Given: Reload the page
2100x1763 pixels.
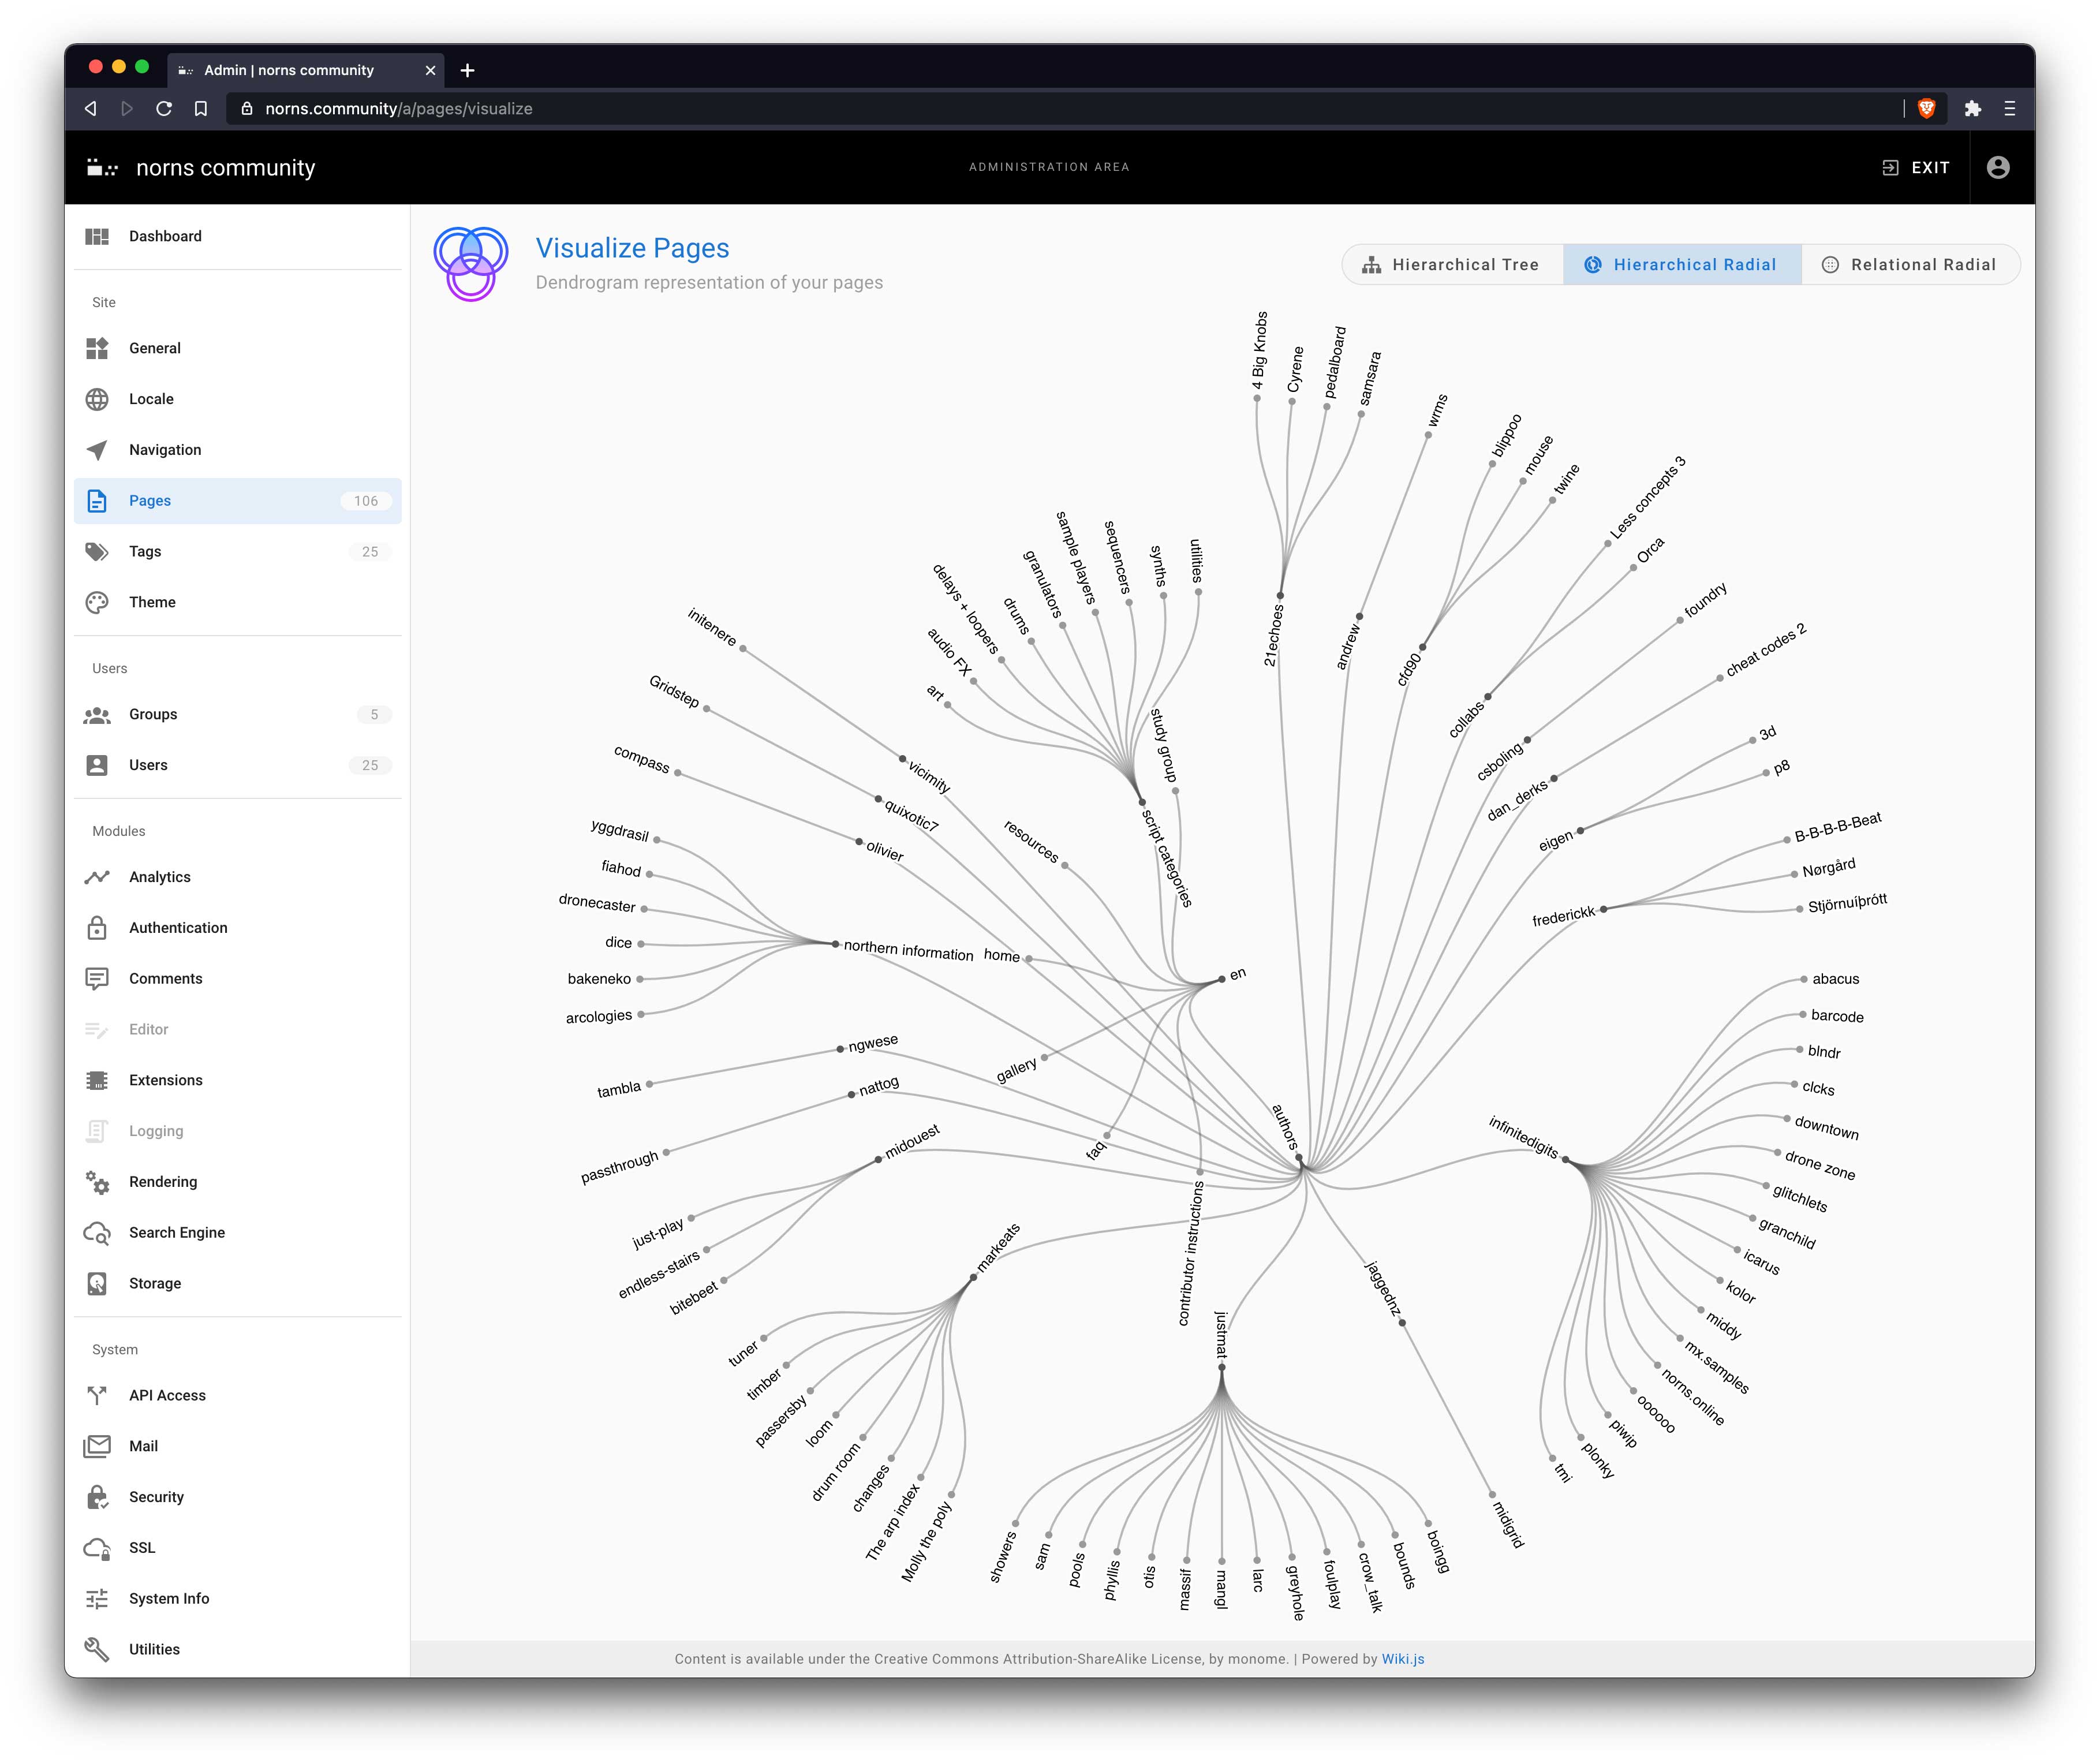Looking at the screenshot, I should tap(164, 109).
